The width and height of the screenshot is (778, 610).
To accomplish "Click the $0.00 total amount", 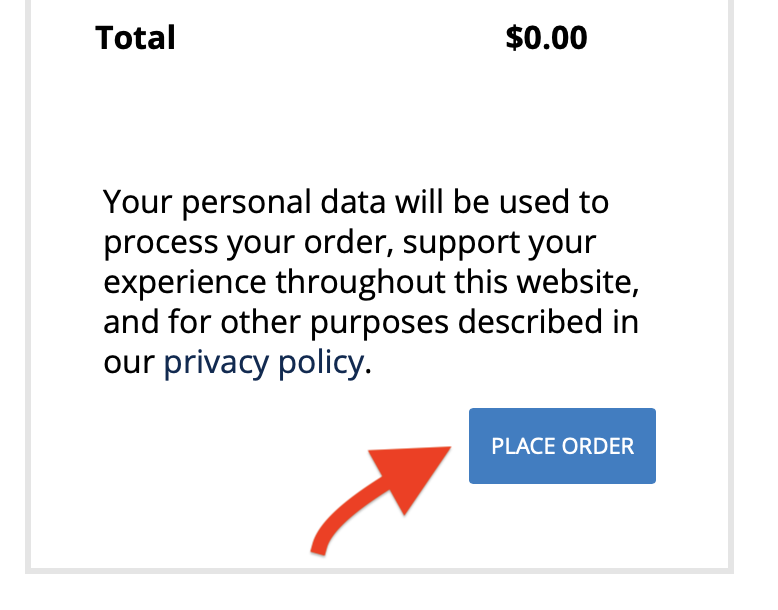I will 546,38.
